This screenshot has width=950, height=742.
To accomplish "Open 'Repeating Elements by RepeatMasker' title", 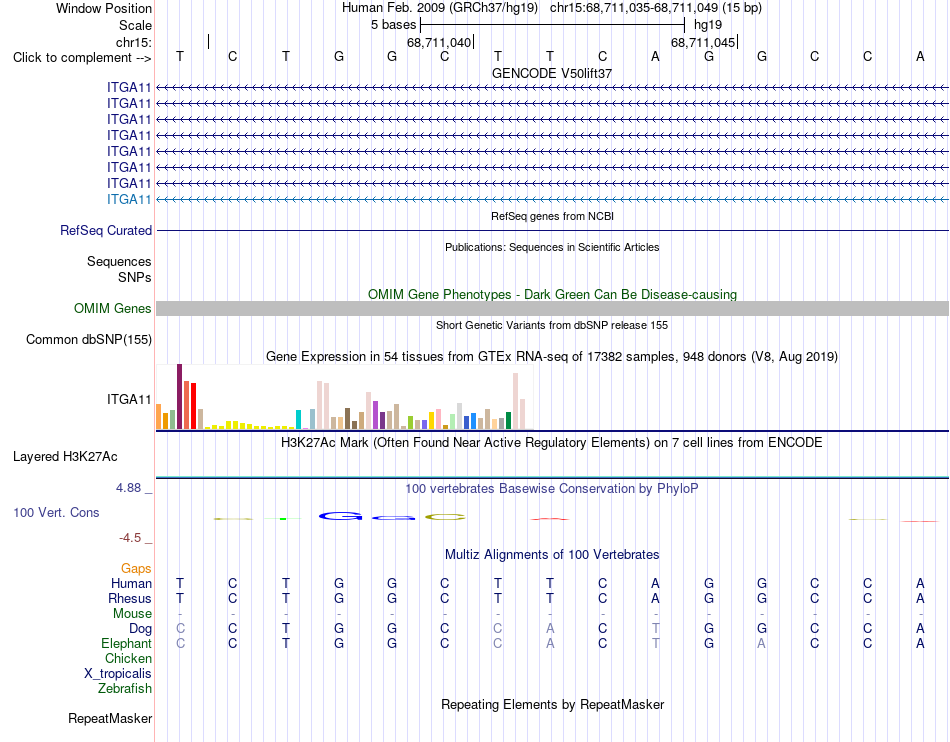I will click(552, 705).
